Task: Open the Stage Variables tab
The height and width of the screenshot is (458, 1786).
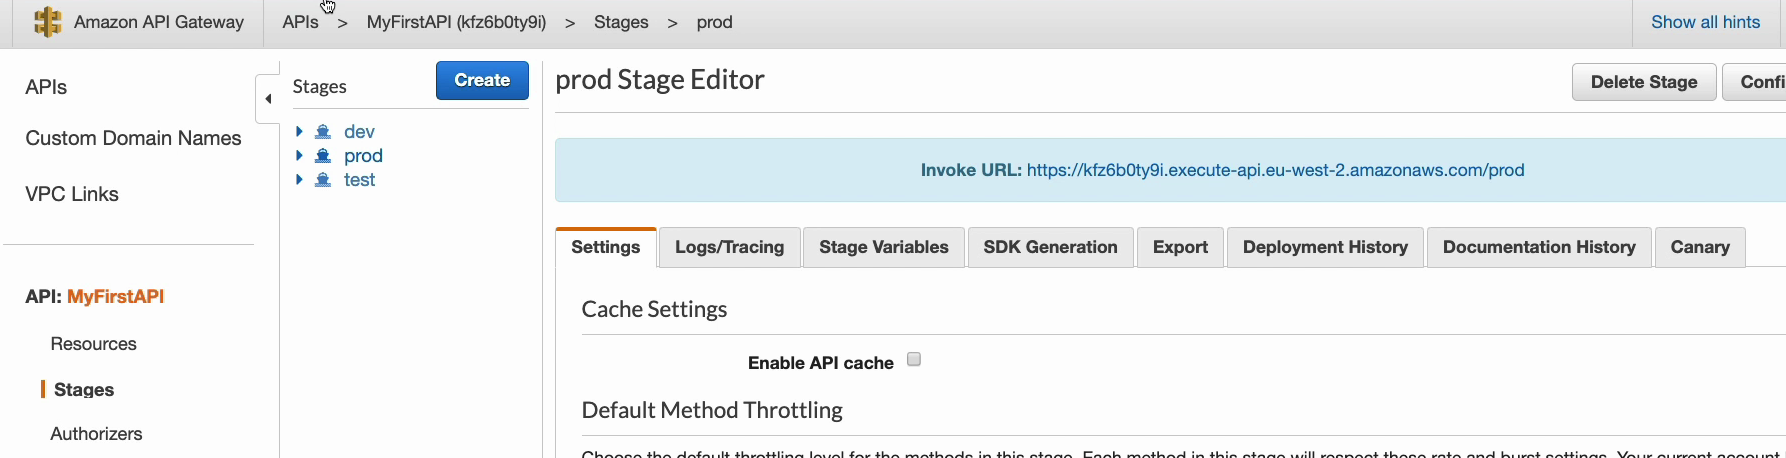Action: (x=884, y=247)
